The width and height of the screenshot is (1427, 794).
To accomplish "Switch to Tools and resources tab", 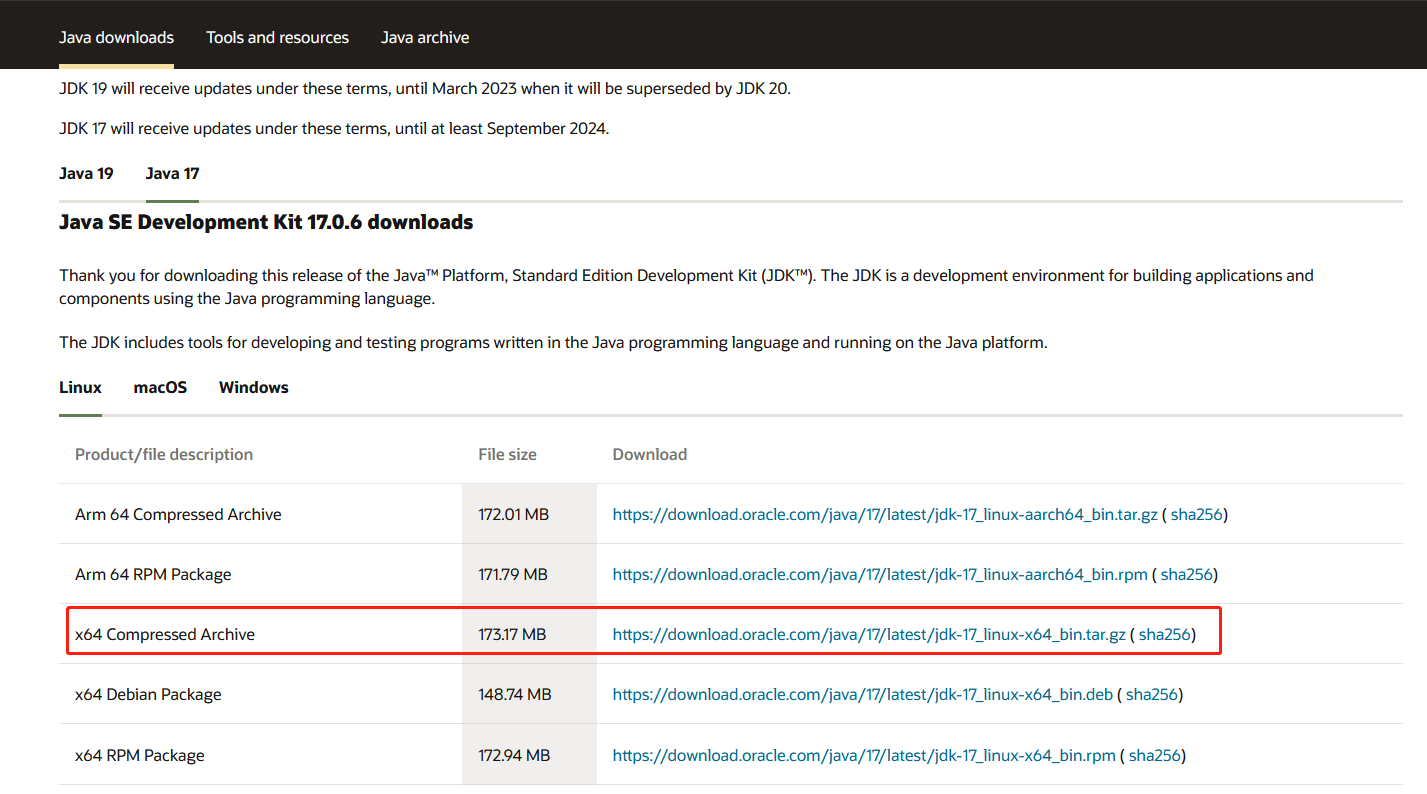I will click(277, 38).
